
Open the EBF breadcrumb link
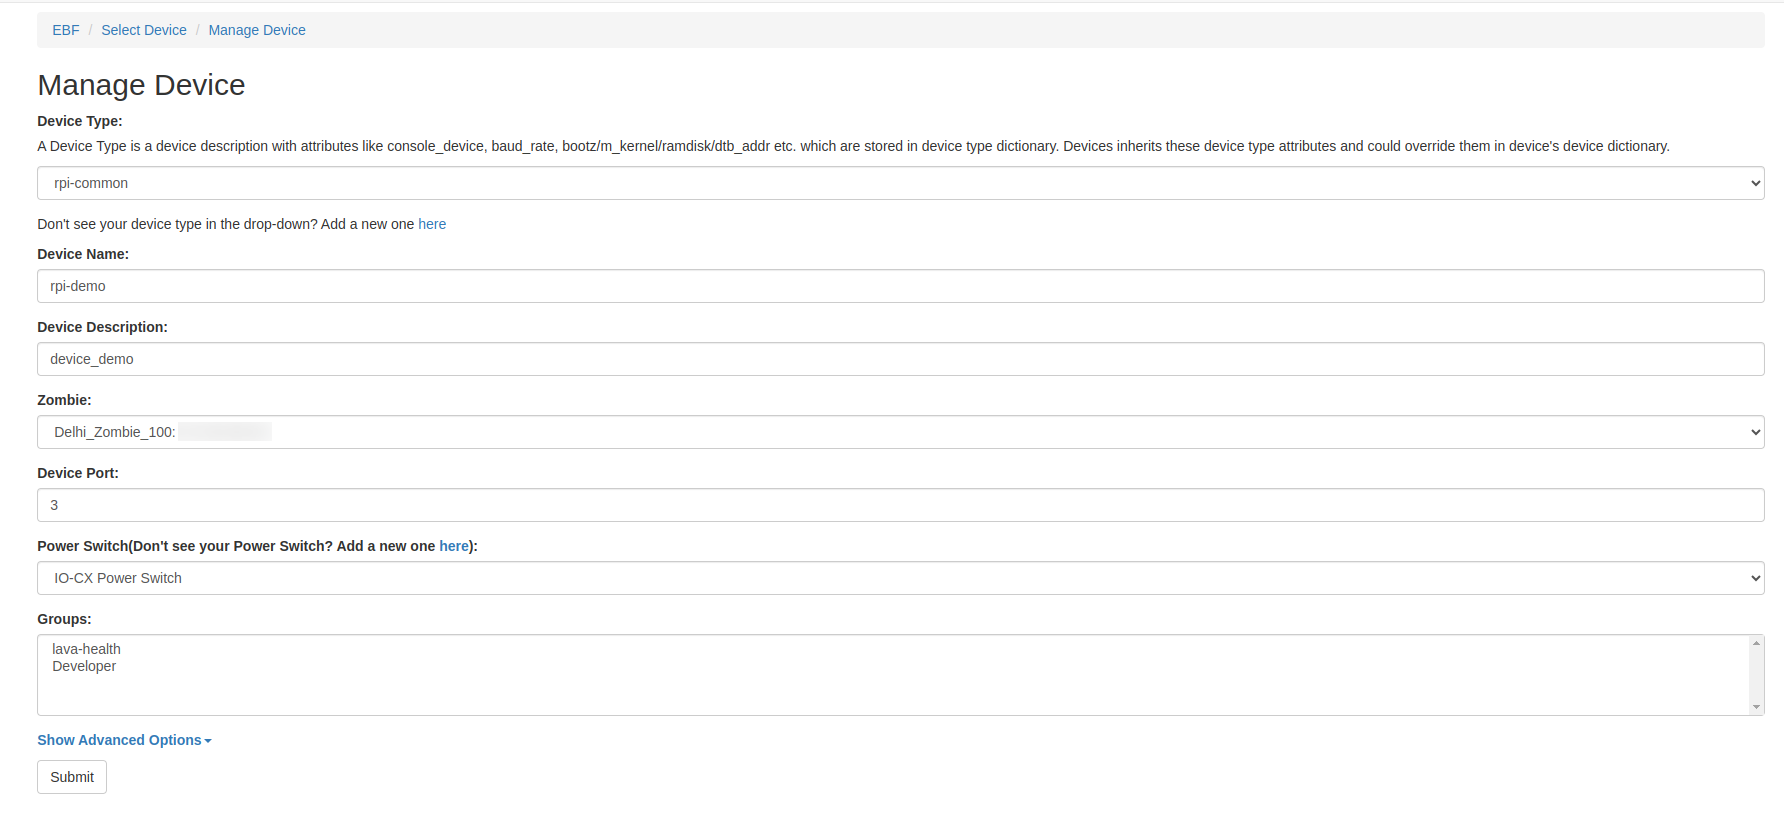pos(66,30)
